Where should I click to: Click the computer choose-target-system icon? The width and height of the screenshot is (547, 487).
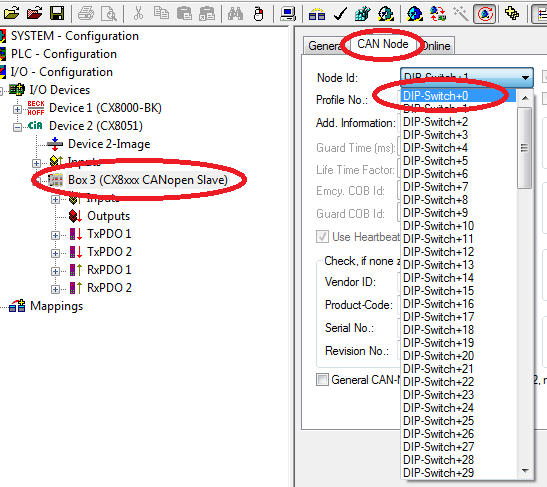[288, 14]
